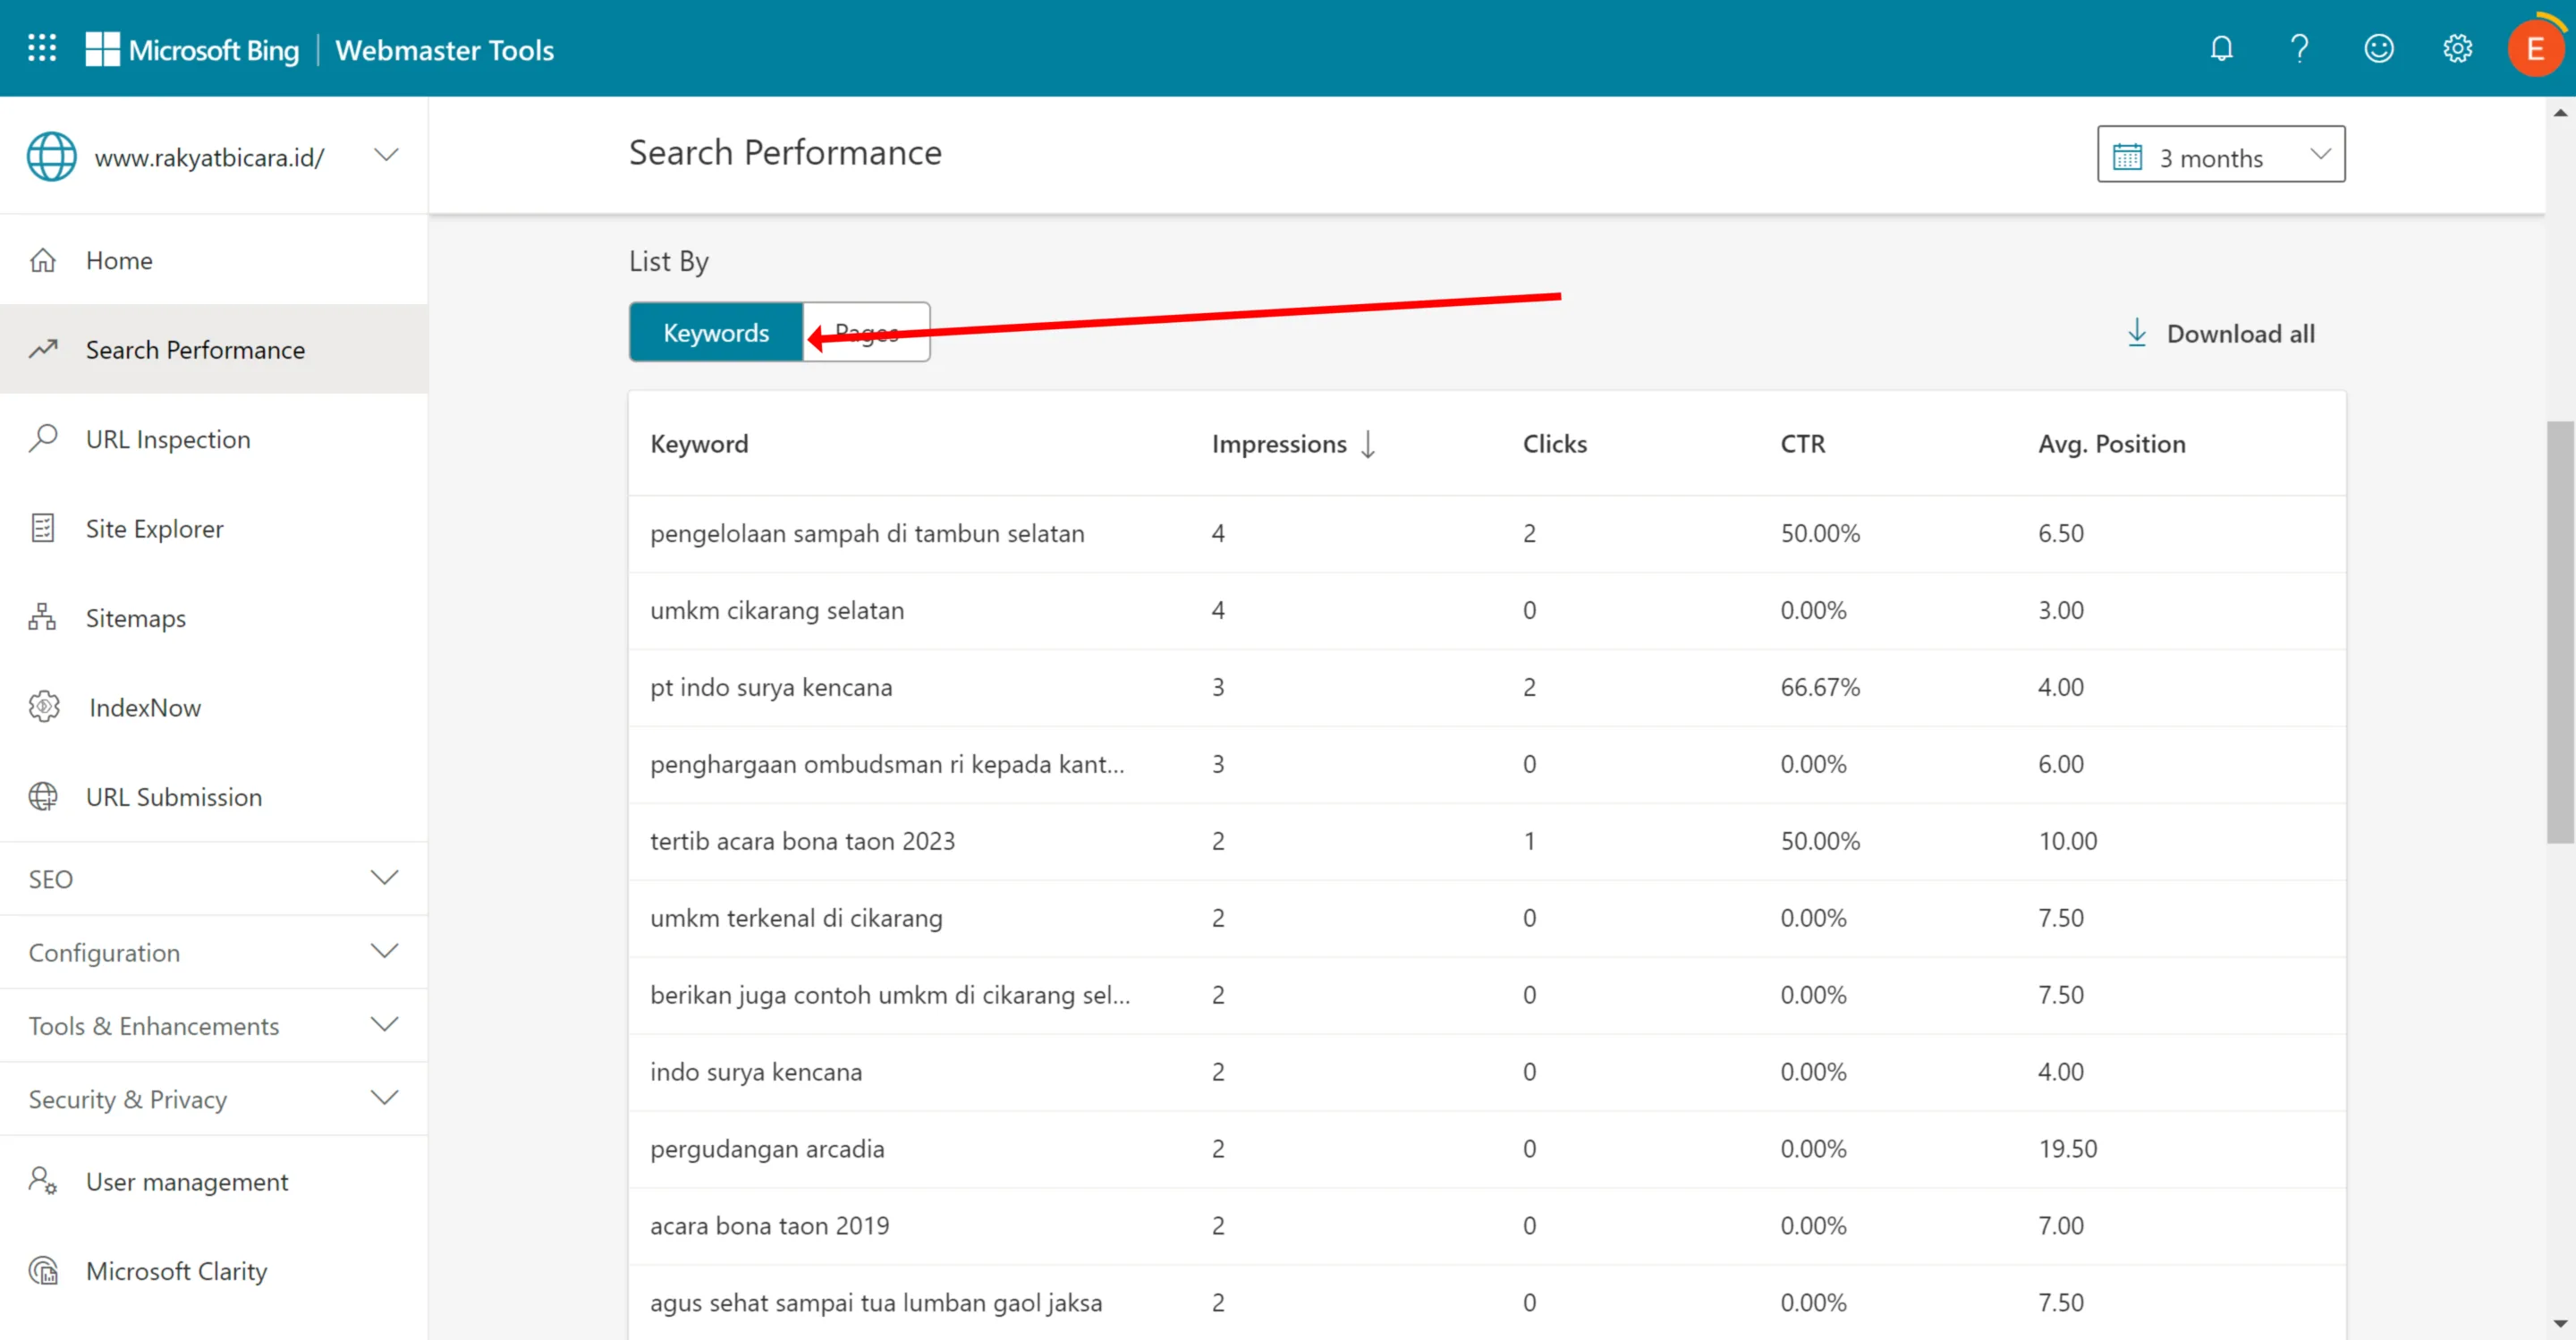
Task: Open IndexNow menu item
Action: tap(214, 707)
